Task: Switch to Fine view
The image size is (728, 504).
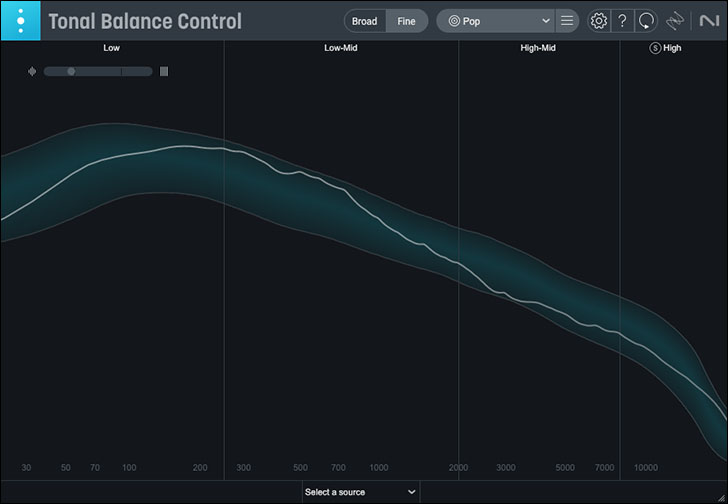Action: coord(406,21)
